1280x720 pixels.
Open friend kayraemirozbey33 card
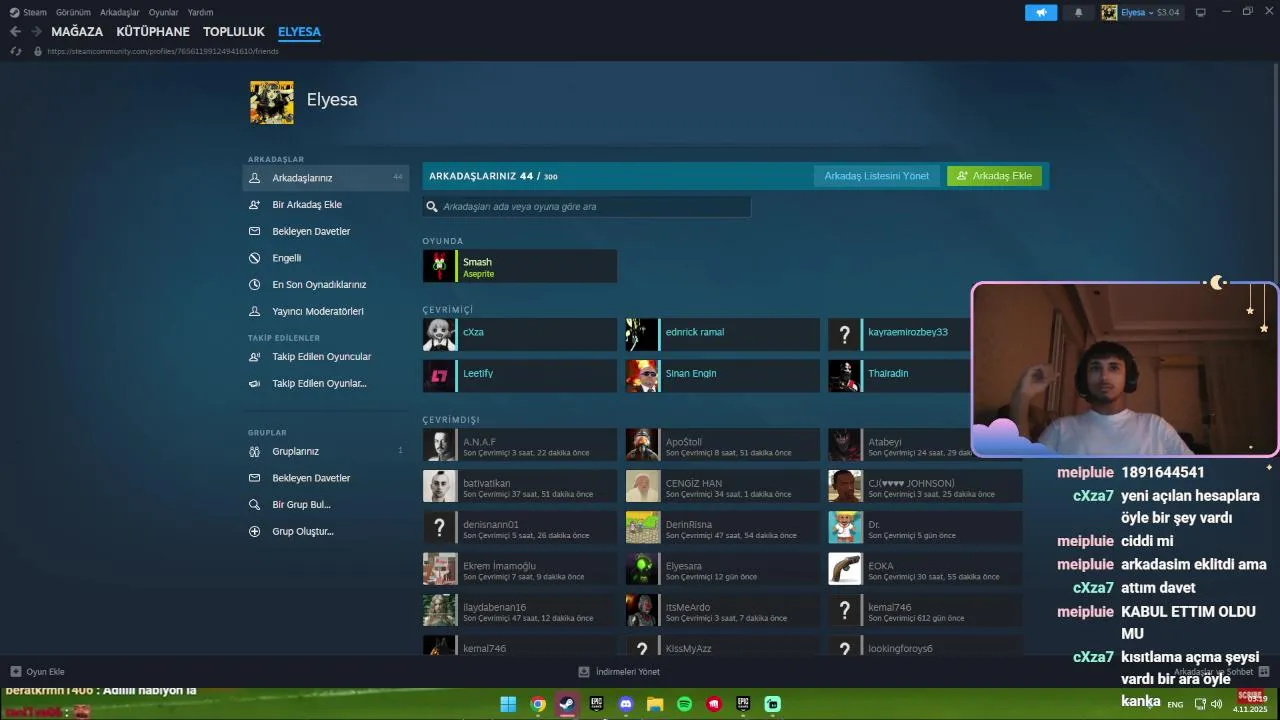899,334
